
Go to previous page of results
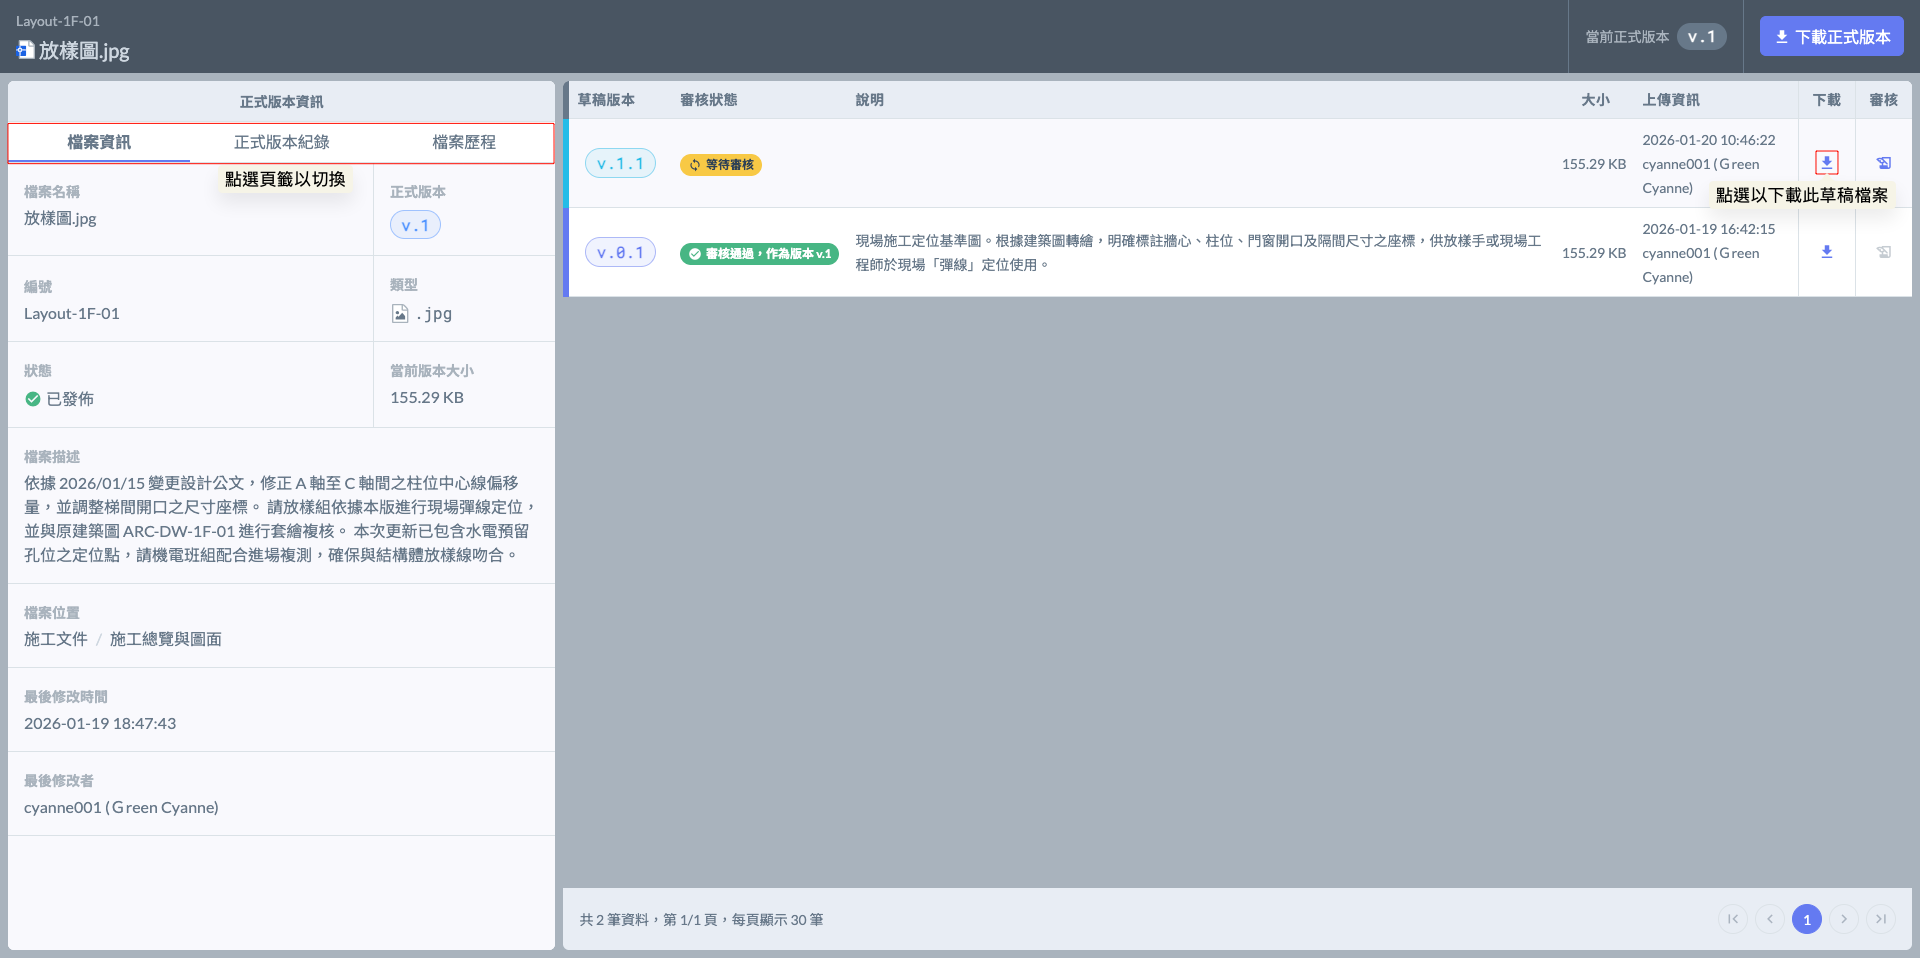coord(1770,919)
